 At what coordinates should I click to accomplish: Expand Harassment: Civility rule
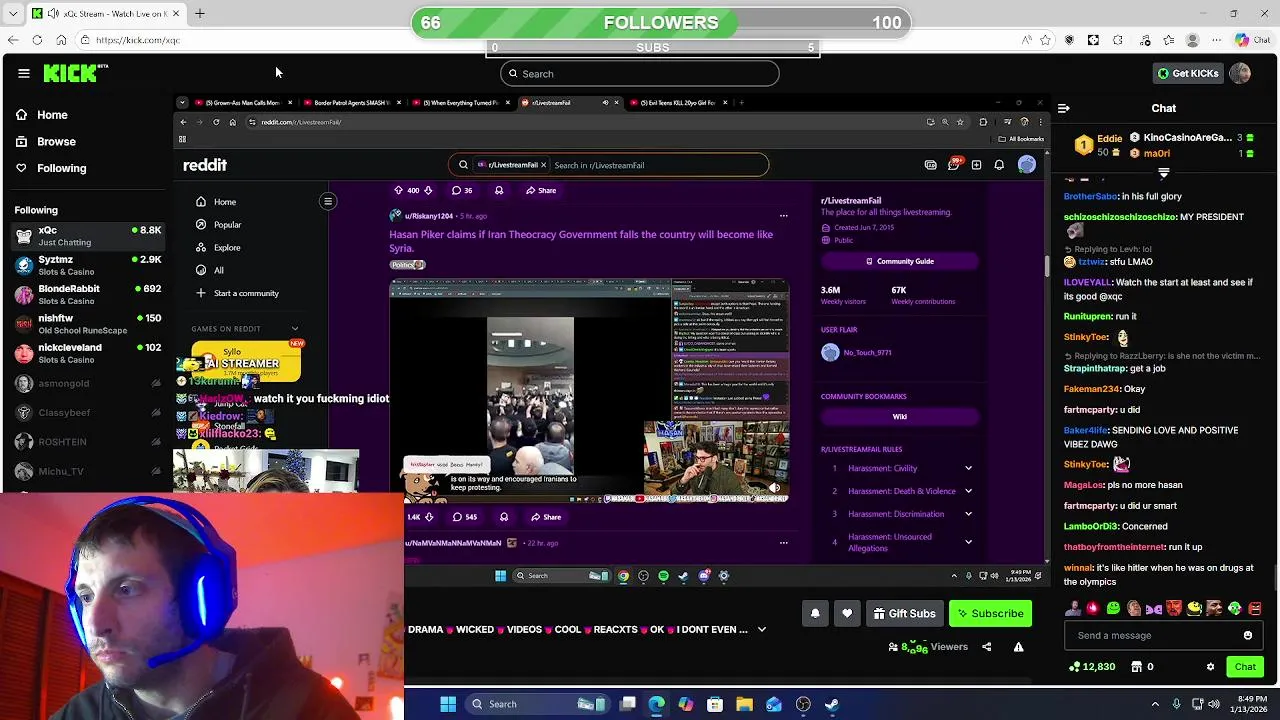click(968, 468)
